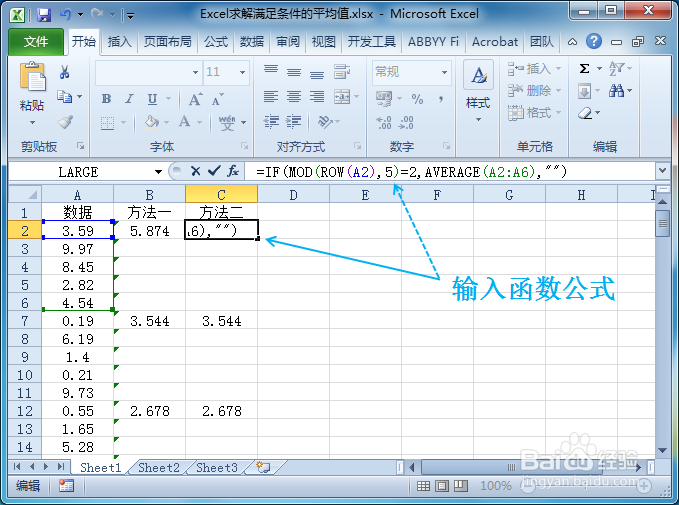This screenshot has width=679, height=505.
Task: Decrease font size with small A icon
Action: click(217, 99)
